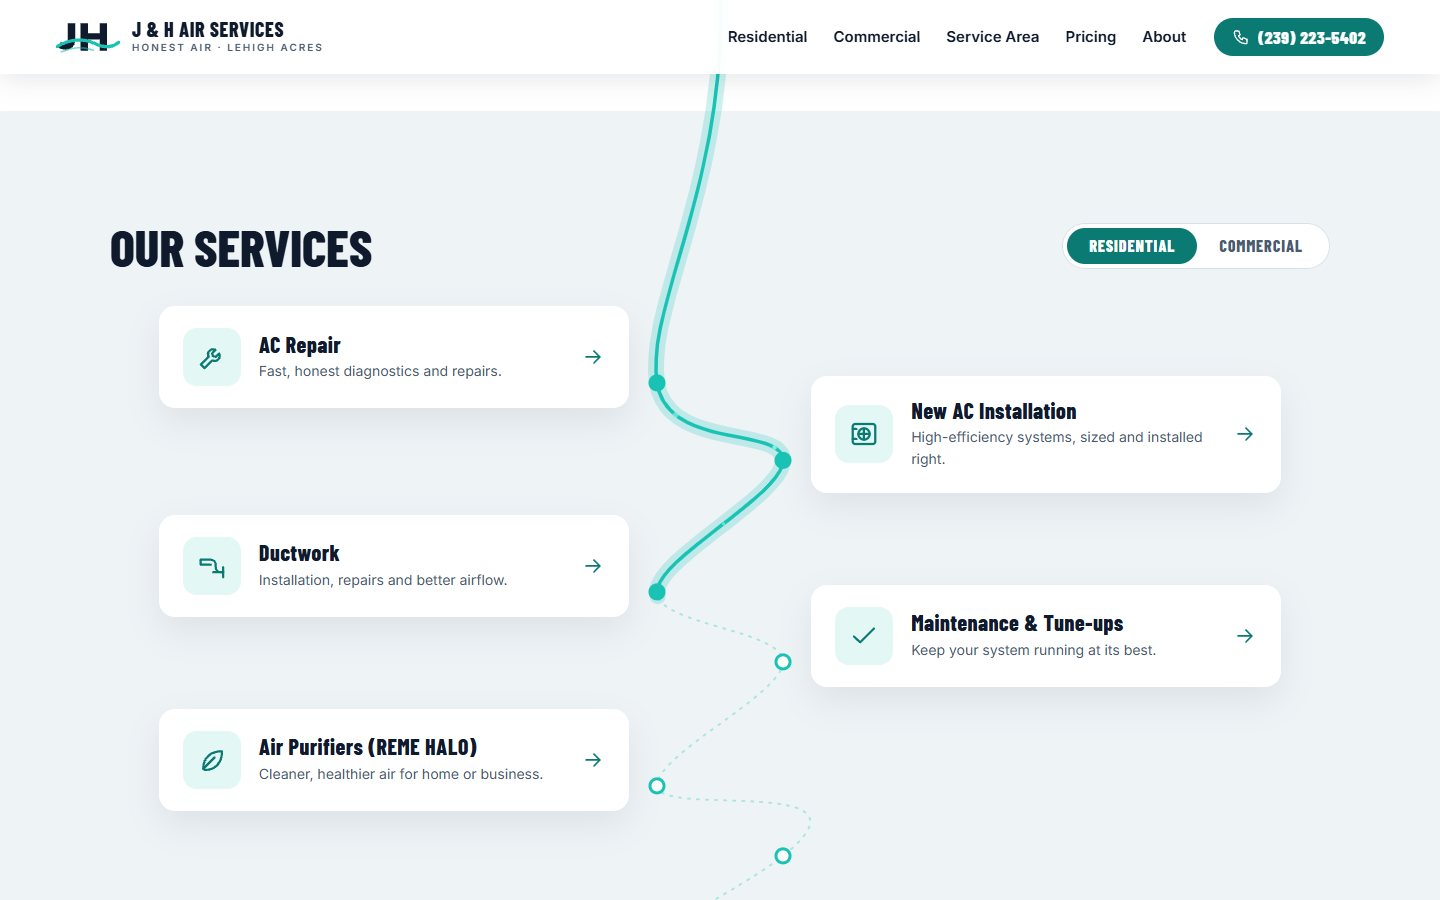Screen dimensions: 1440x900
Task: Select the Maintenance & Tune-ups title
Action: pos(1017,623)
